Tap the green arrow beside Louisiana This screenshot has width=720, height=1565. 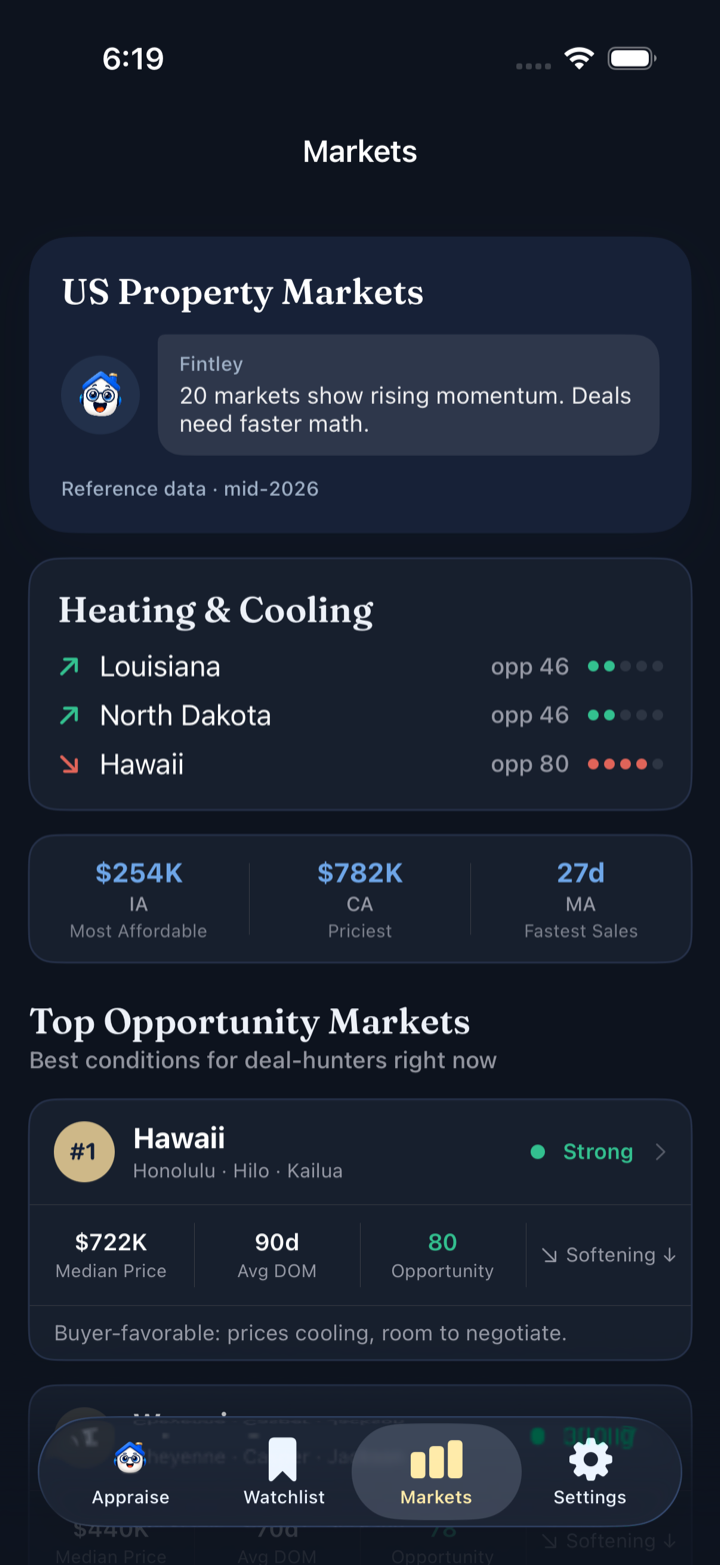(69, 666)
